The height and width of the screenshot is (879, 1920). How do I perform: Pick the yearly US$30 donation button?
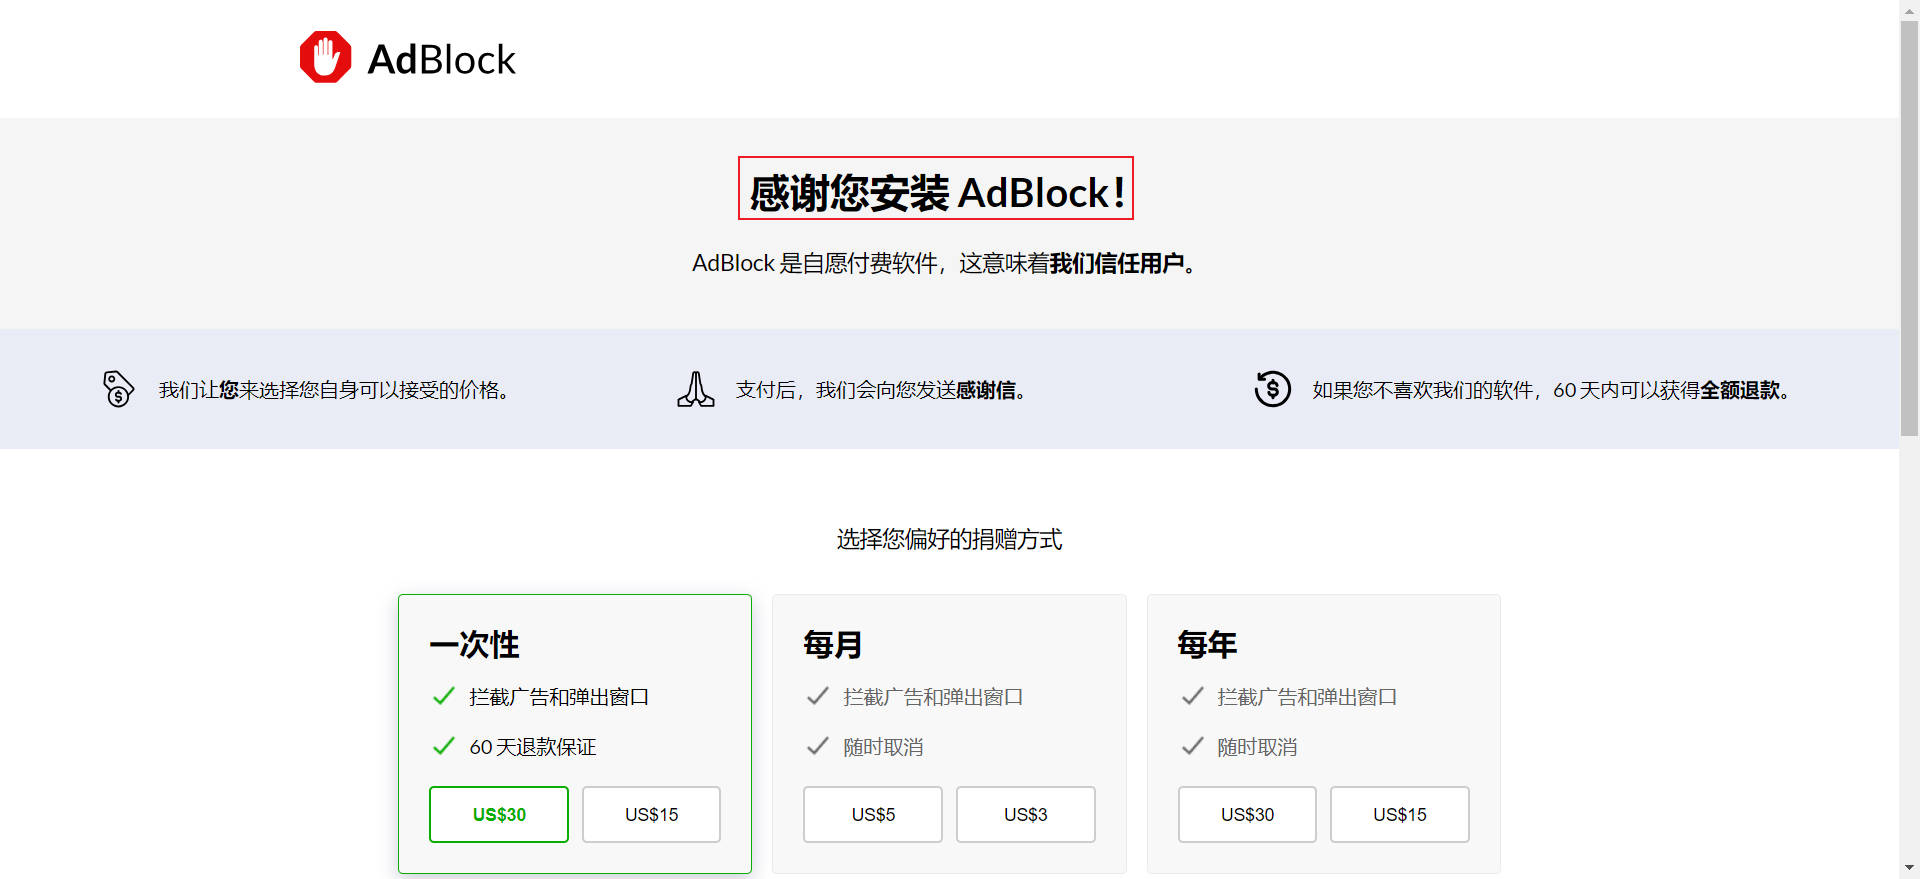click(x=1247, y=814)
